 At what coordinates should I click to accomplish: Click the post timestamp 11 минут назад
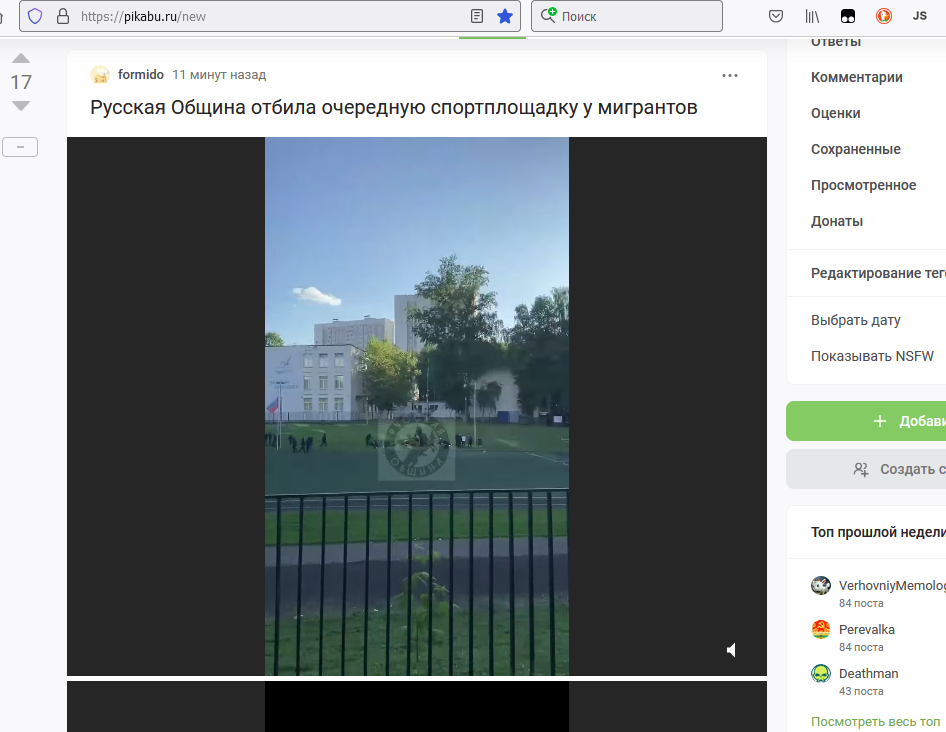219,75
